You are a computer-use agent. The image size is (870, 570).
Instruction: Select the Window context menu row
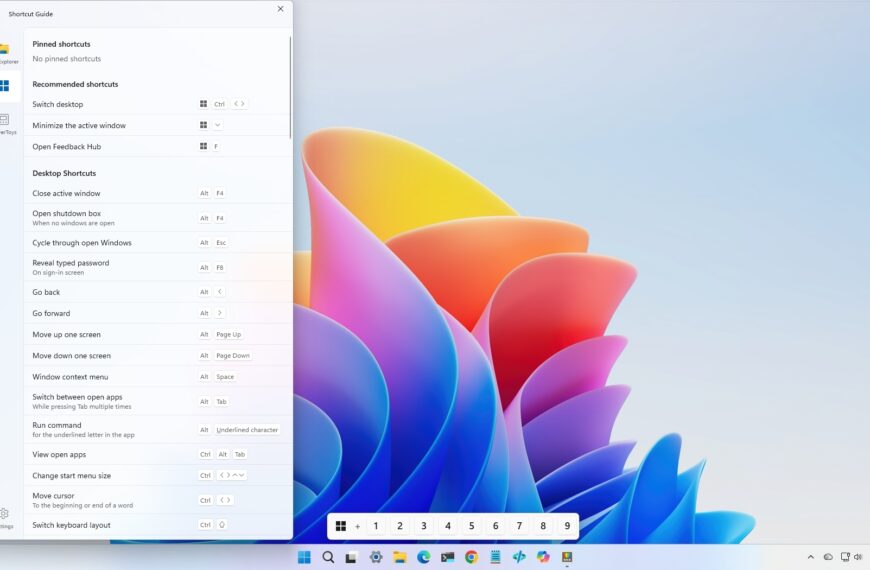(158, 376)
